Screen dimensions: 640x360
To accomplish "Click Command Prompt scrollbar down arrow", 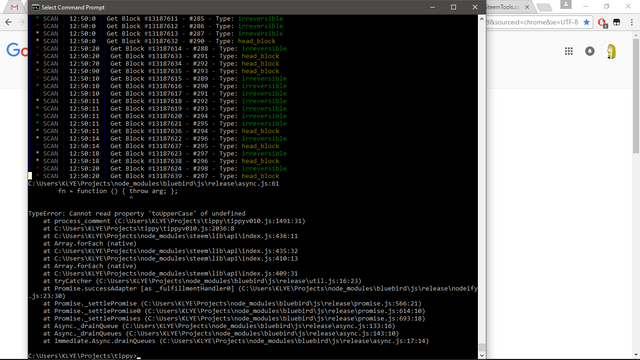I will pos(482,356).
